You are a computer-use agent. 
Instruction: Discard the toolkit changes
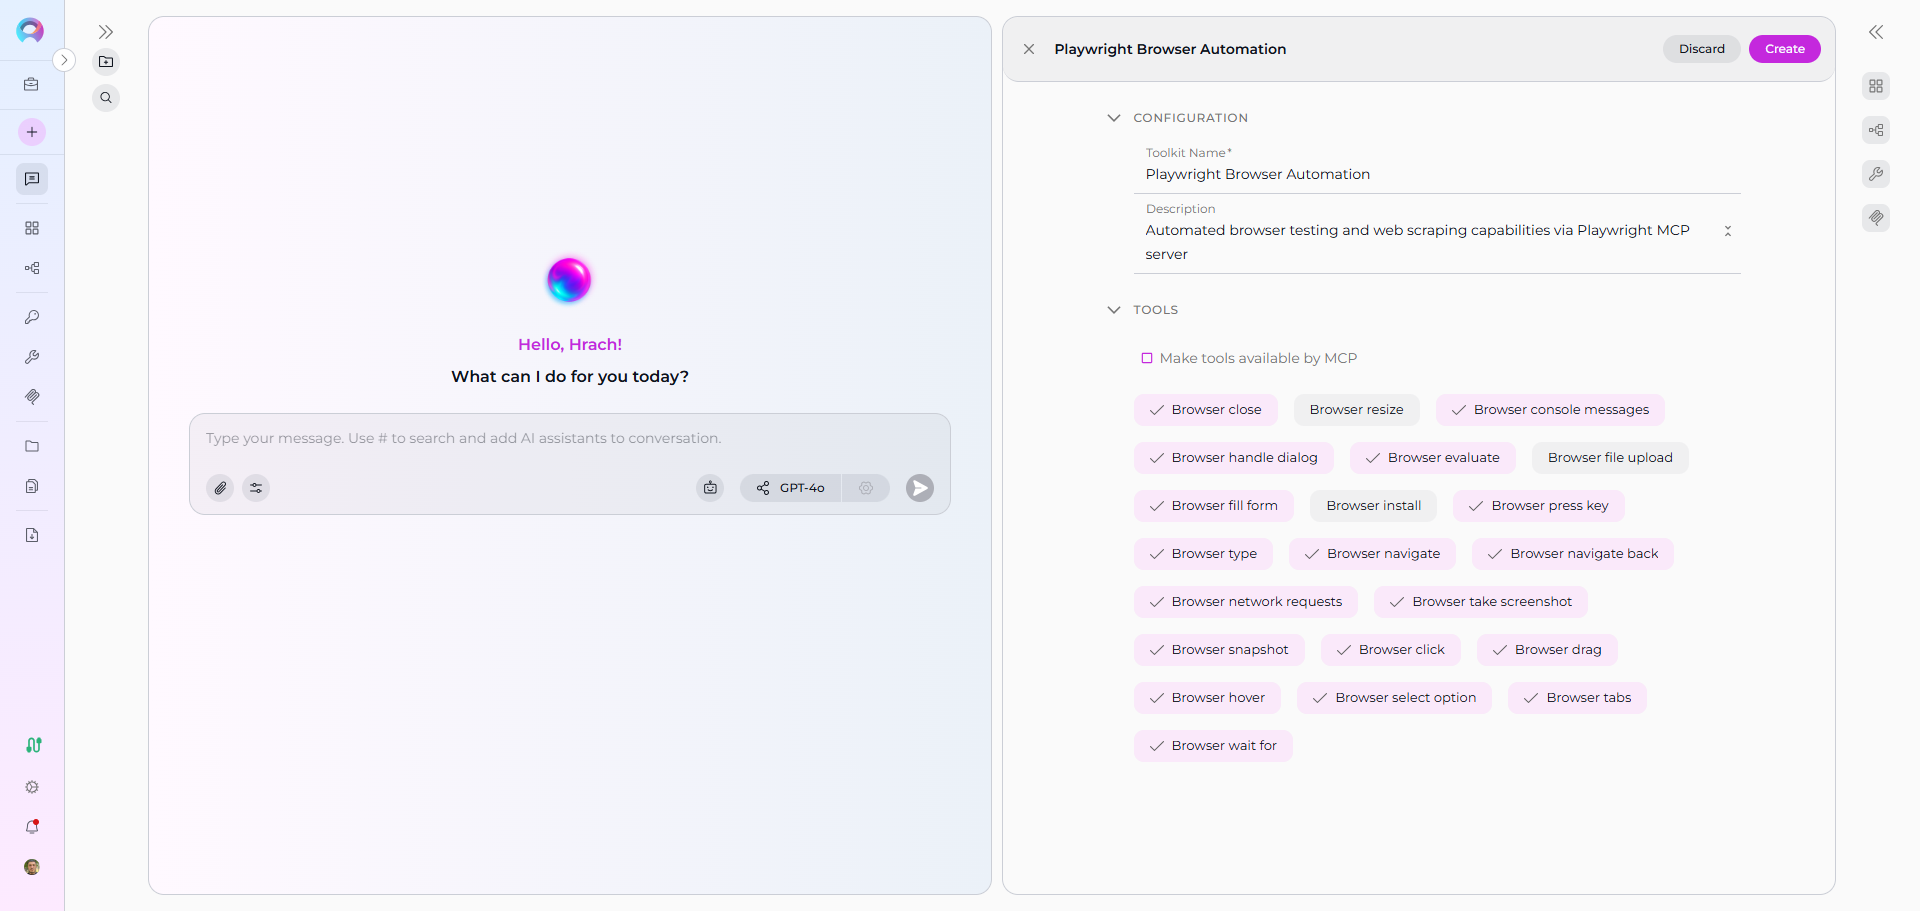[x=1701, y=49]
